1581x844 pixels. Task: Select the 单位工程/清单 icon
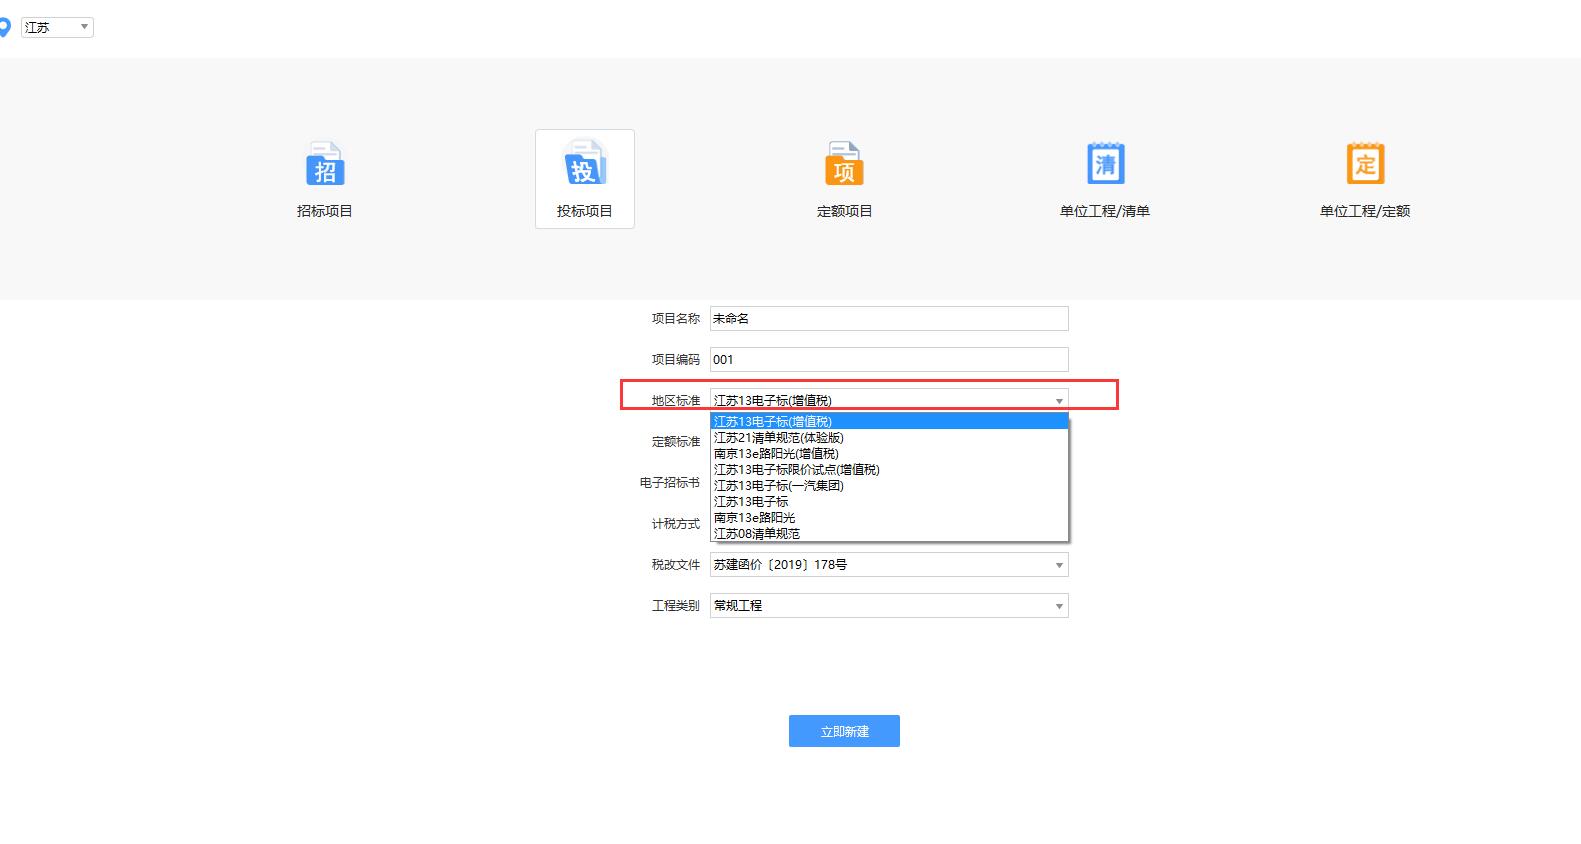click(1105, 164)
